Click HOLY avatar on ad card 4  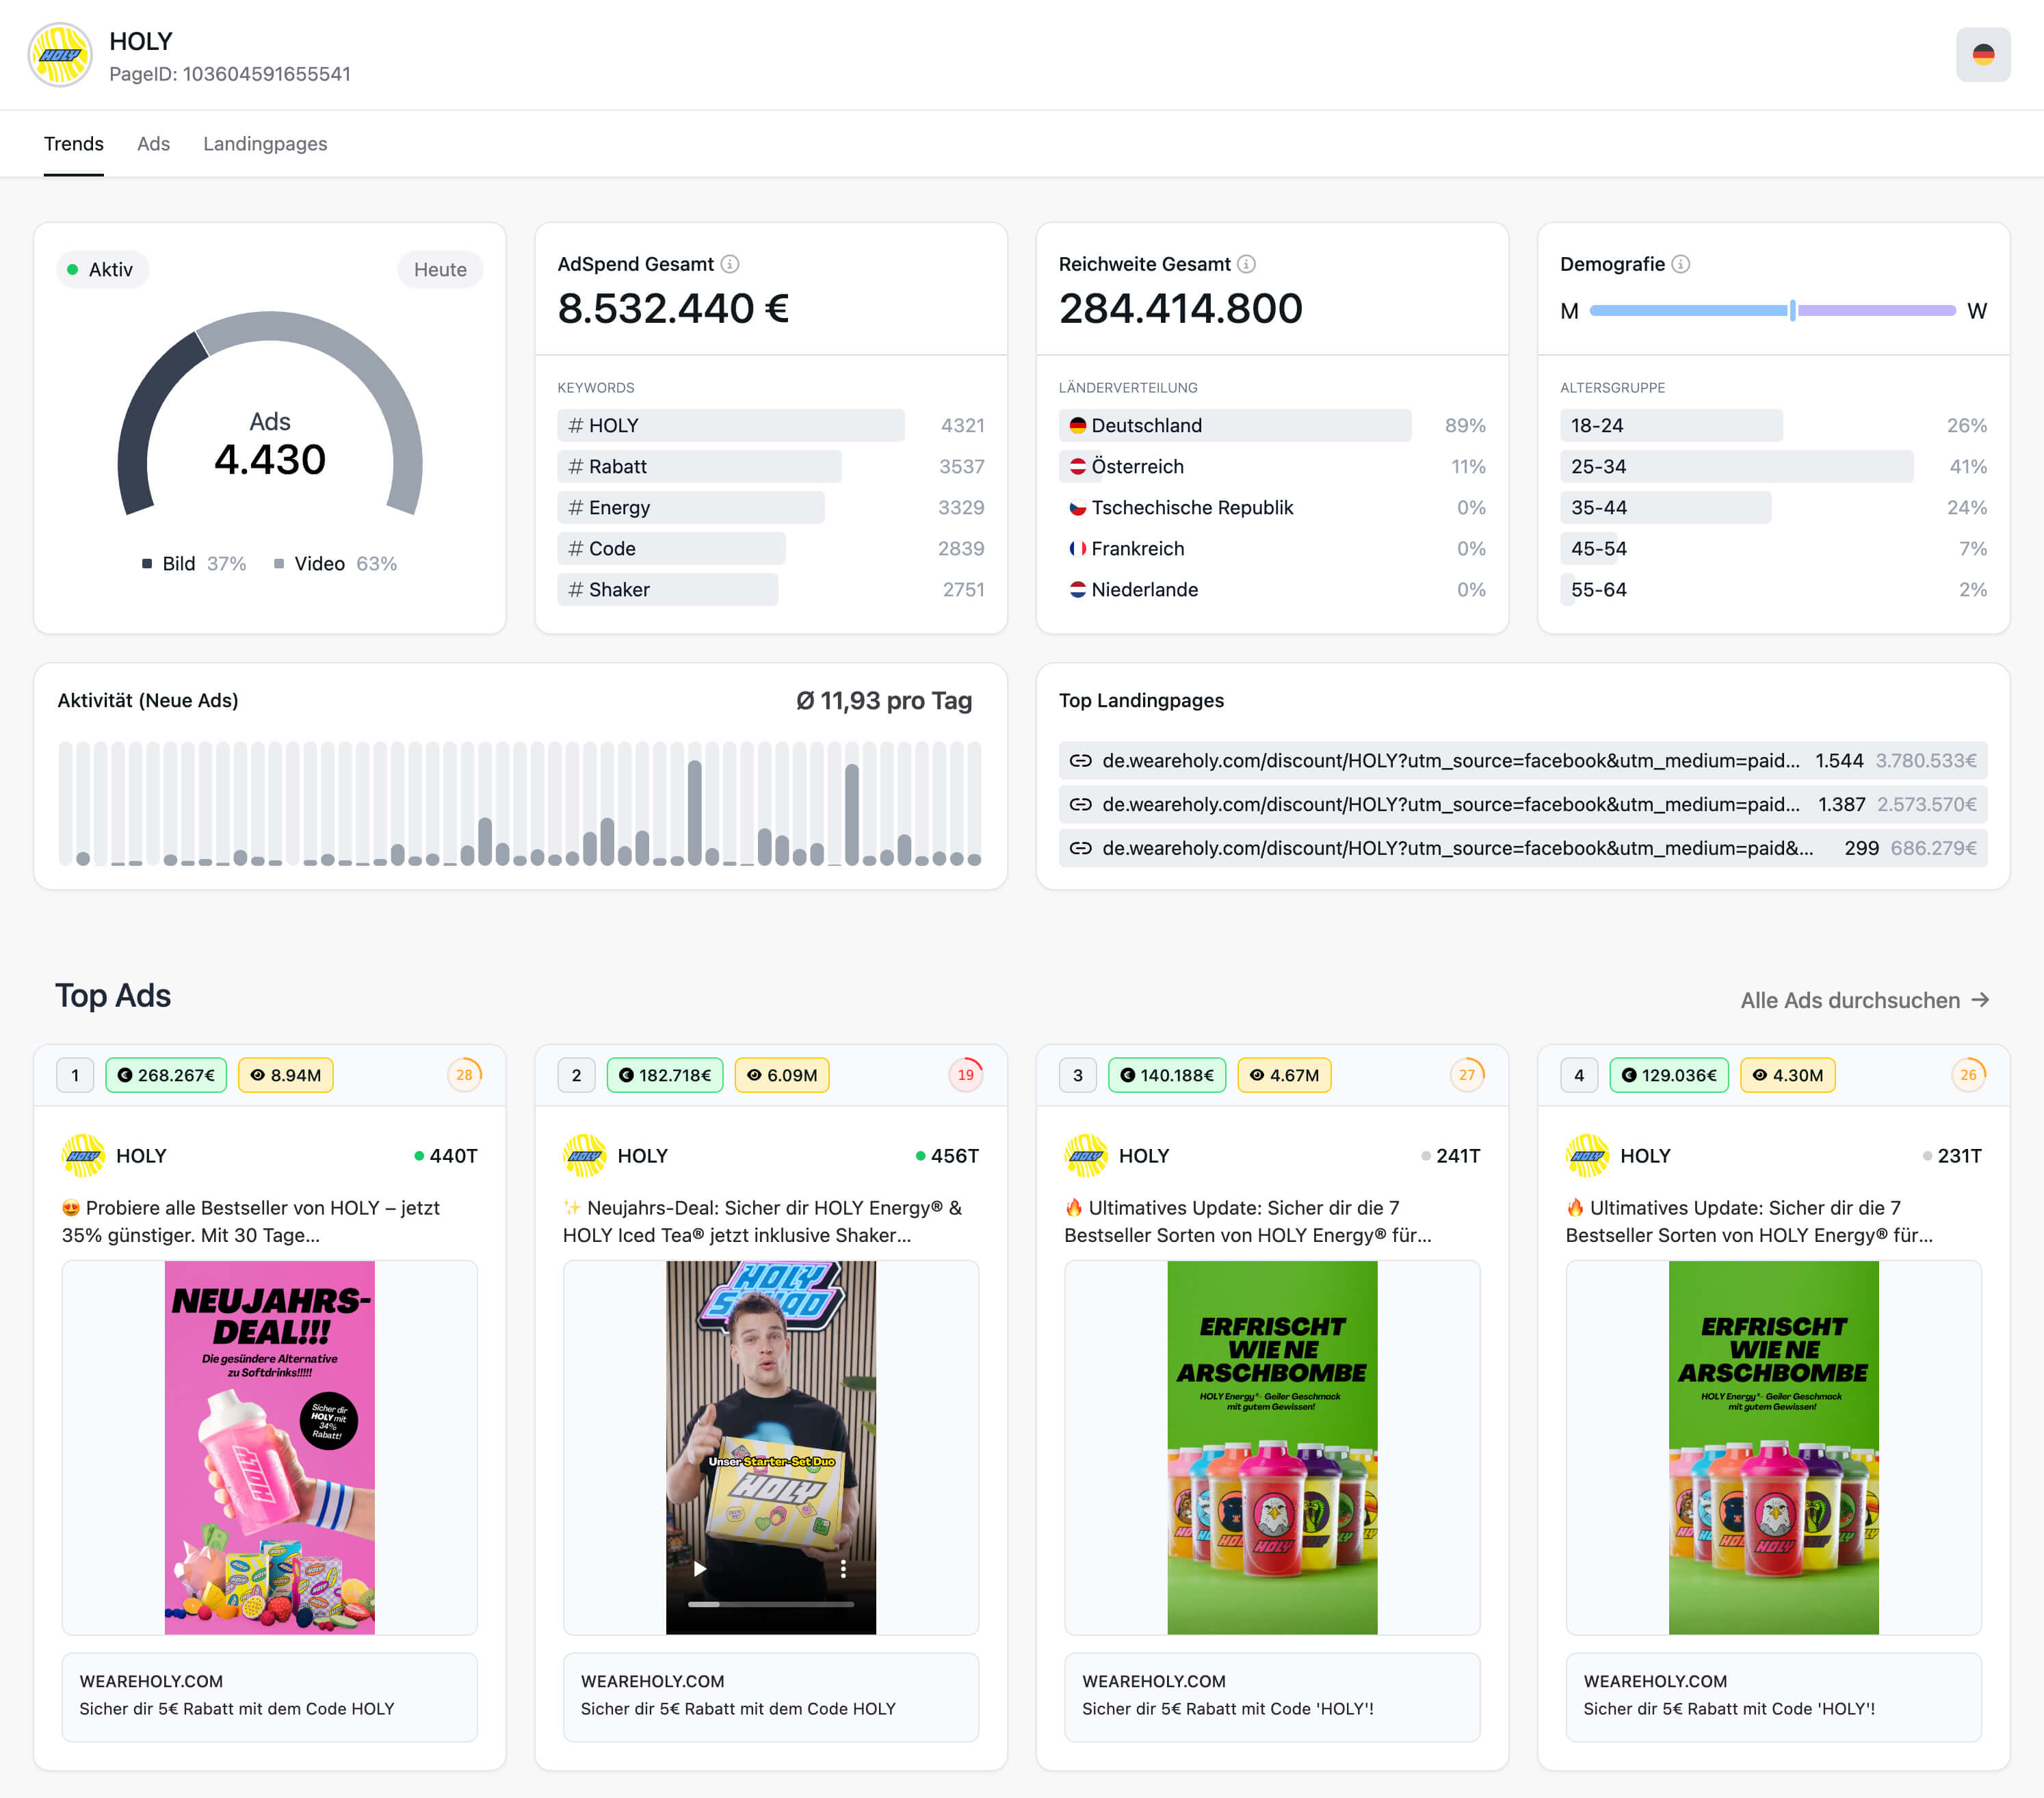tap(1588, 1156)
